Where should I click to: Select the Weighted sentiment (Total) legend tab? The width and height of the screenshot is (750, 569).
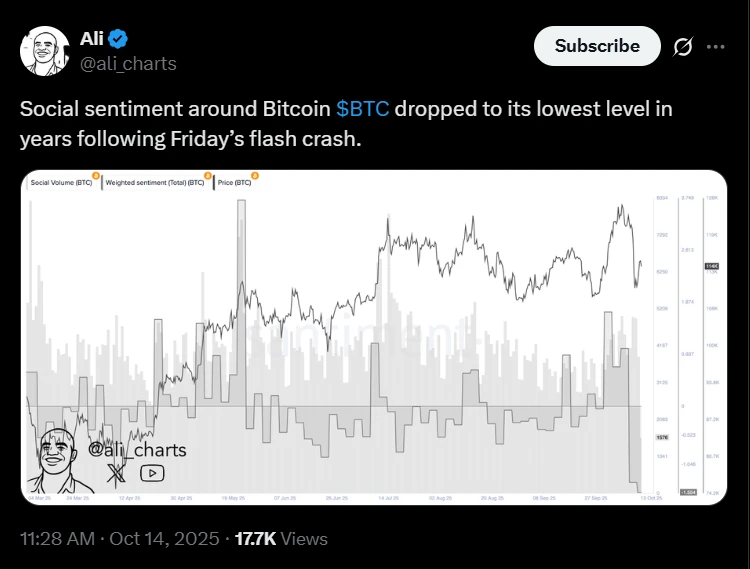pos(154,183)
